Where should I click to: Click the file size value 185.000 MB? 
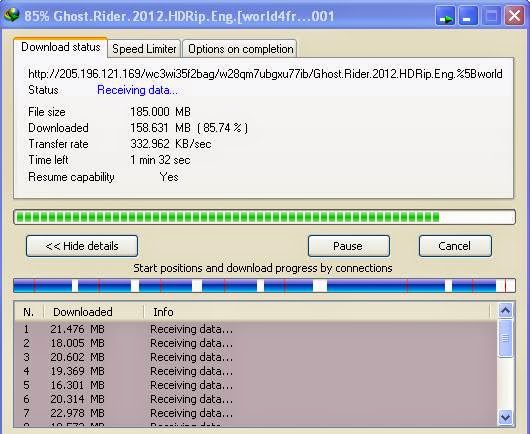pyautogui.click(x=161, y=112)
